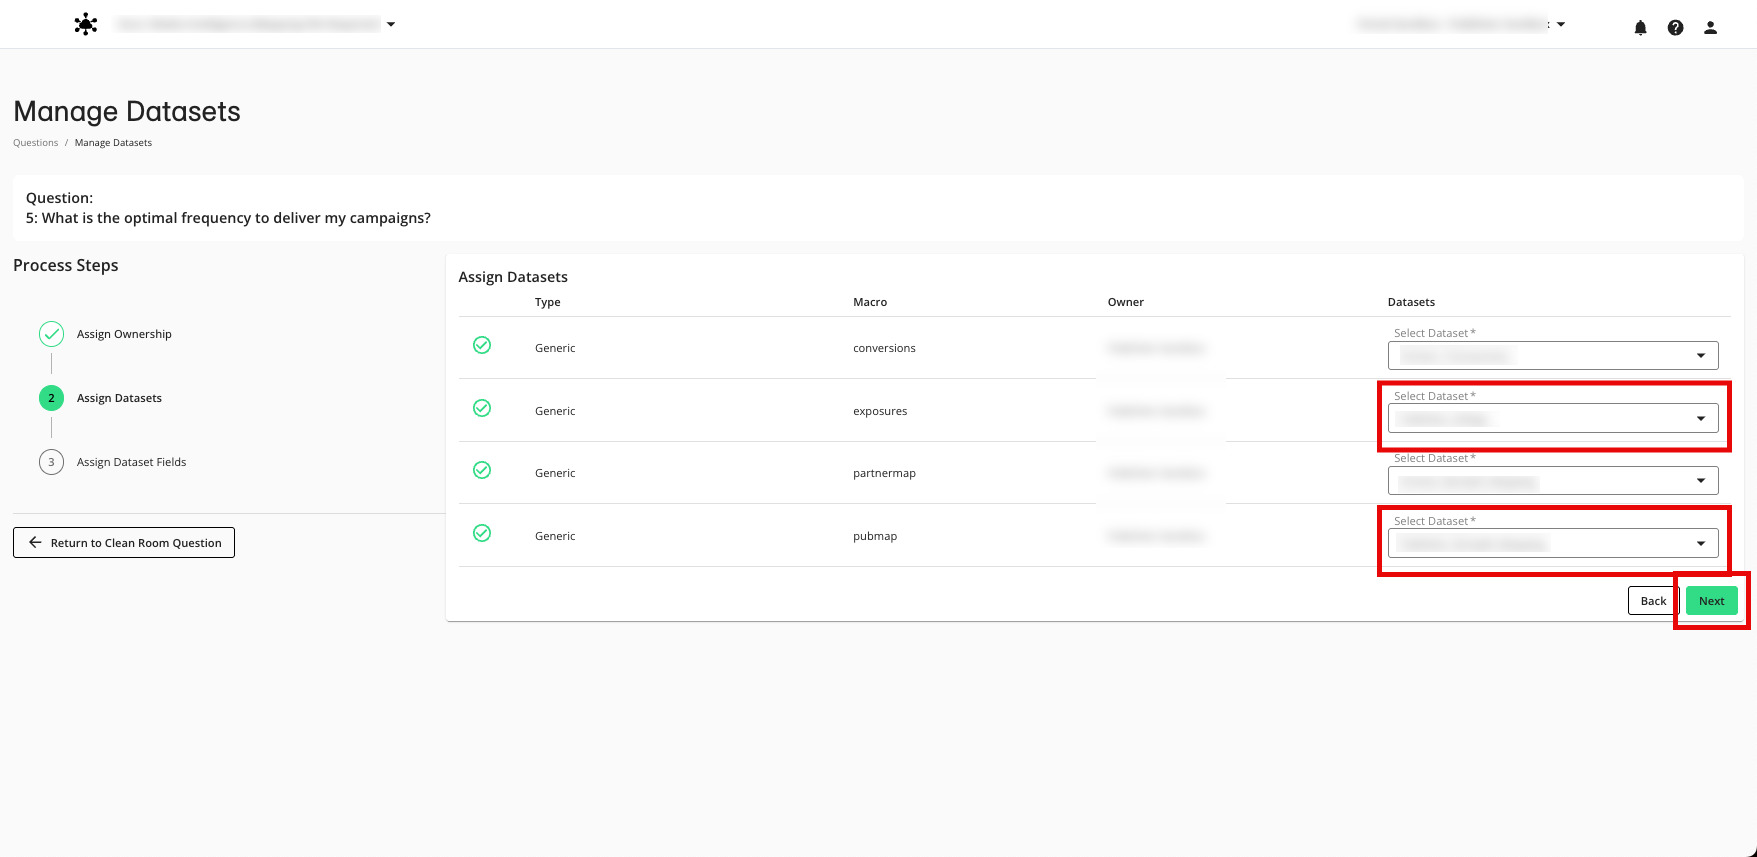This screenshot has width=1757, height=857.
Task: Jump to Assign Dataset Fields step
Action: click(131, 462)
